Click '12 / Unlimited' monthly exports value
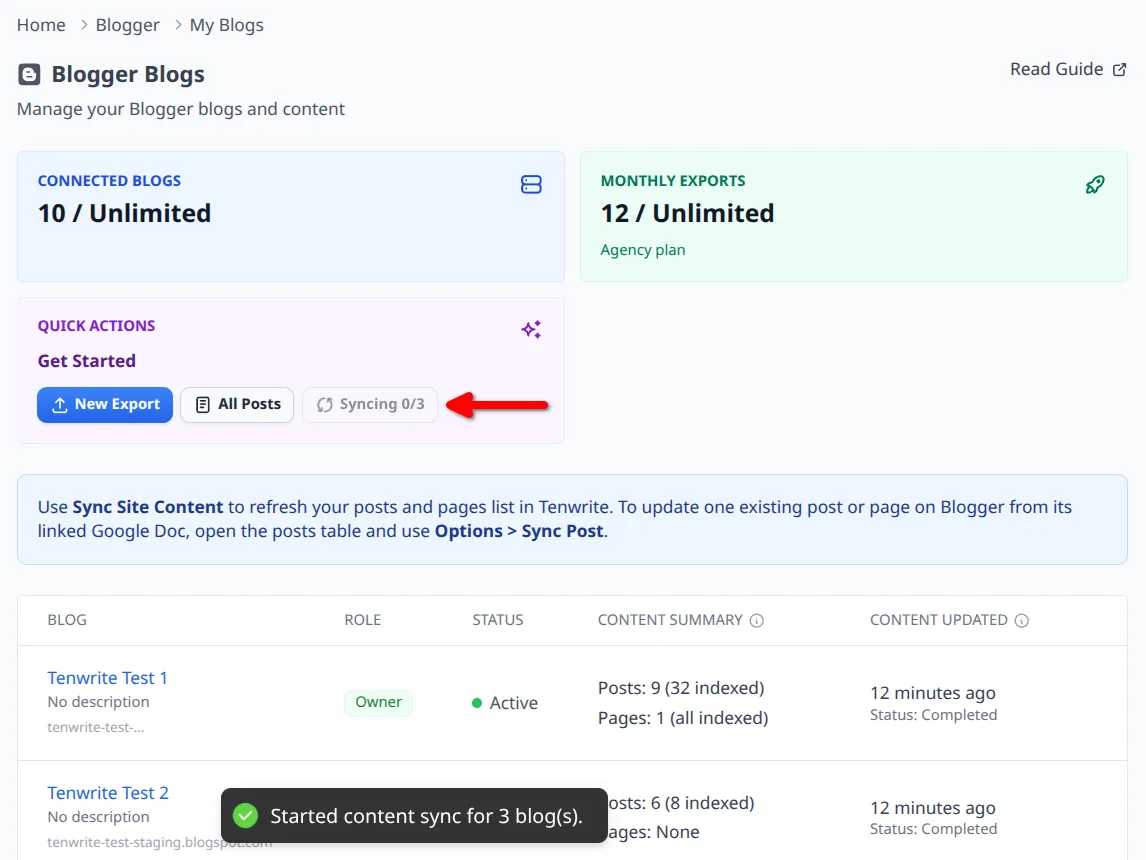This screenshot has height=860, width=1146. click(687, 213)
